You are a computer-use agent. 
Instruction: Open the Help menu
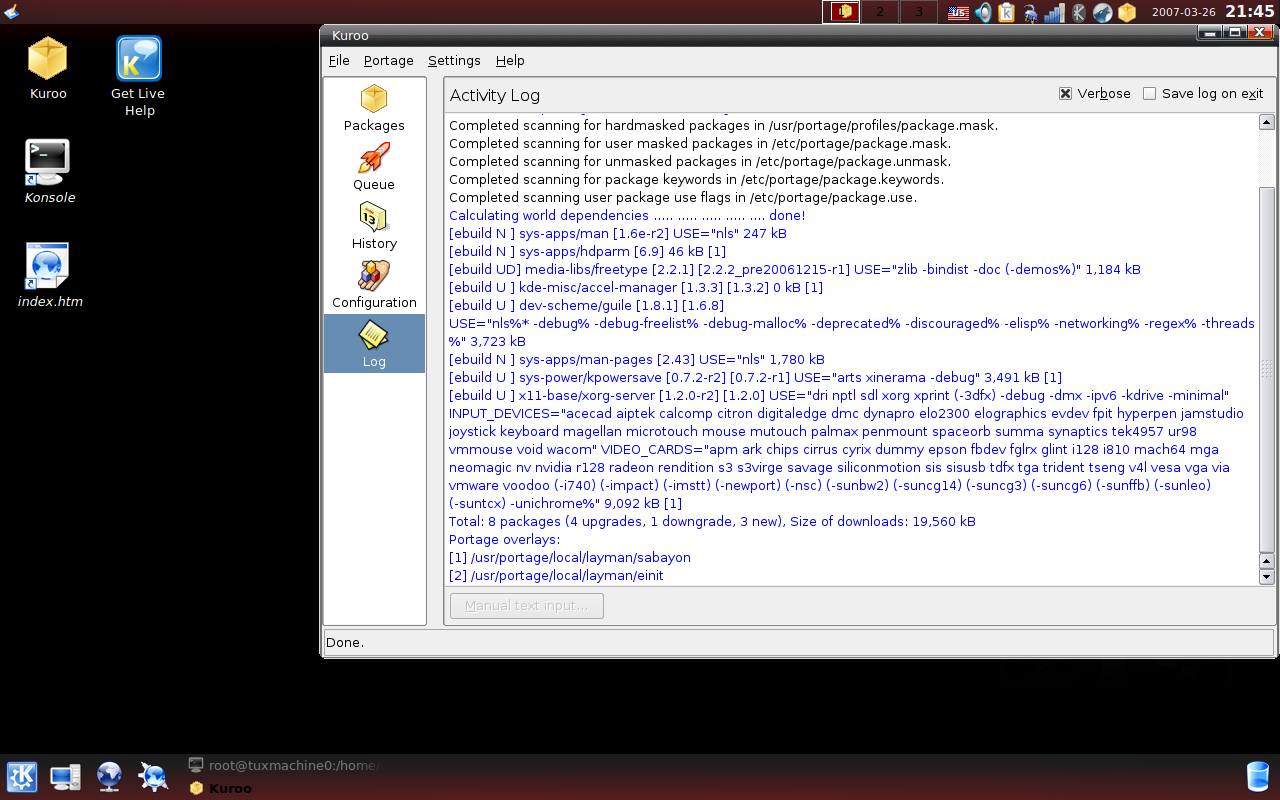click(510, 61)
